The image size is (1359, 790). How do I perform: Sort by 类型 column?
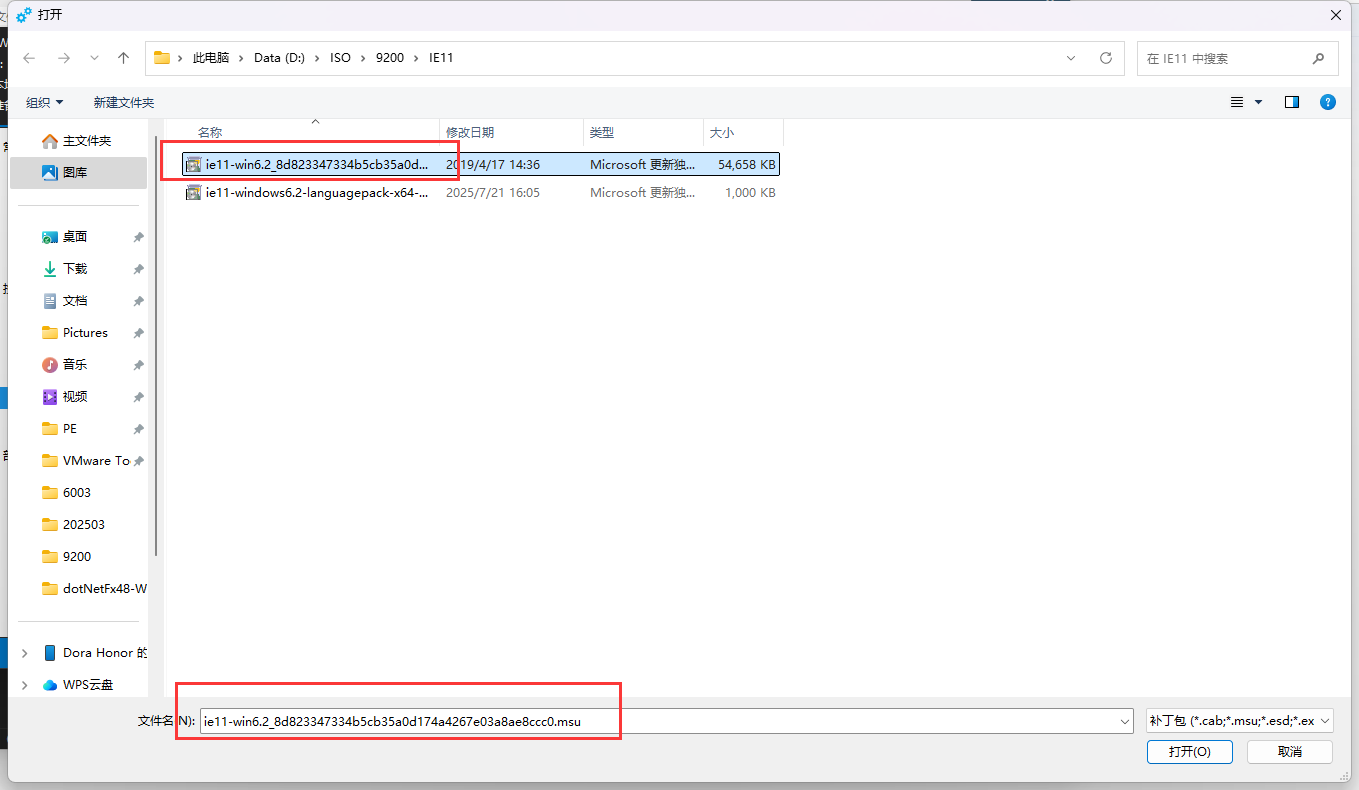tap(601, 132)
